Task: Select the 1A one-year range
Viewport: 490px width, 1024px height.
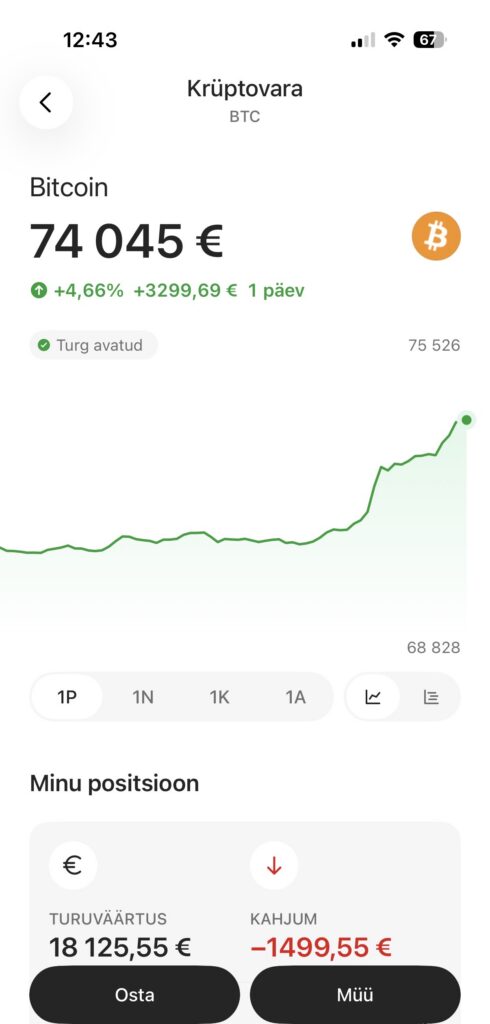Action: point(295,697)
